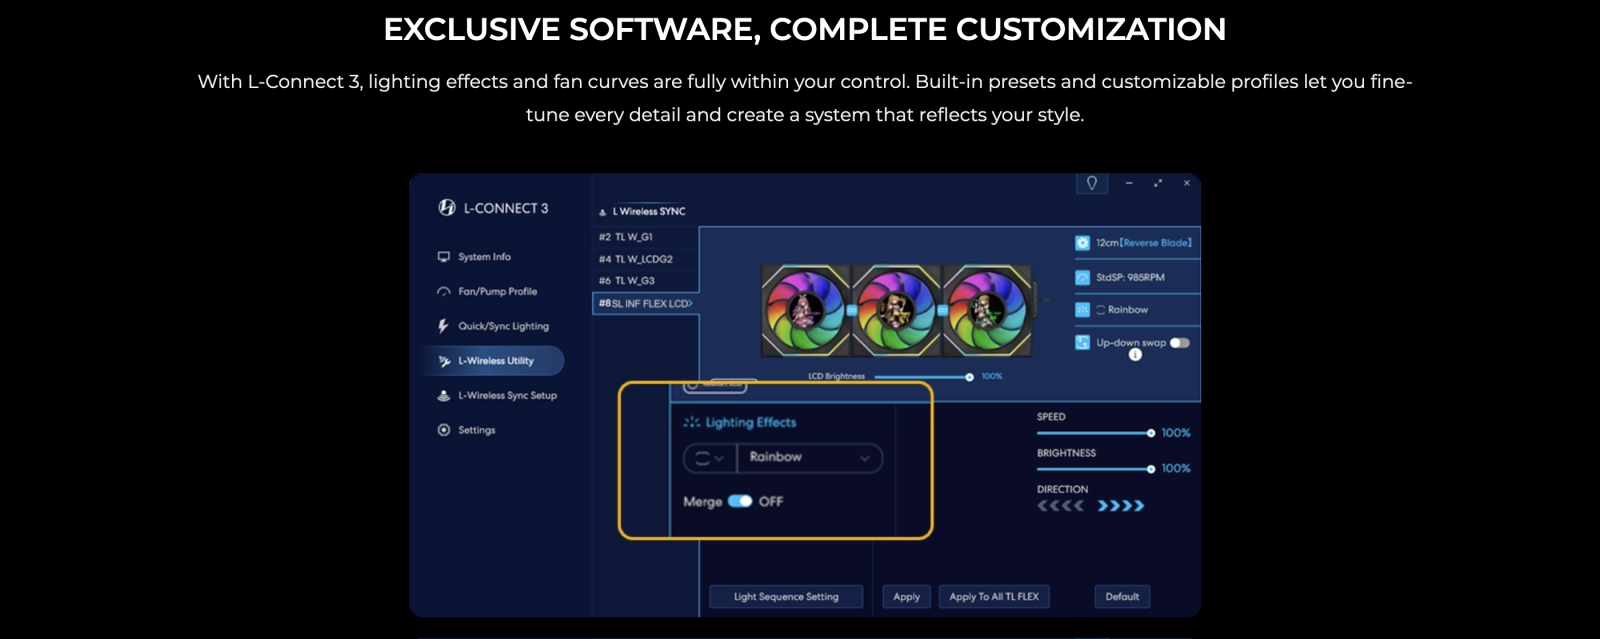The height and width of the screenshot is (639, 1600).
Task: Click the L-CONNECT 3 logo icon
Action: click(x=447, y=207)
